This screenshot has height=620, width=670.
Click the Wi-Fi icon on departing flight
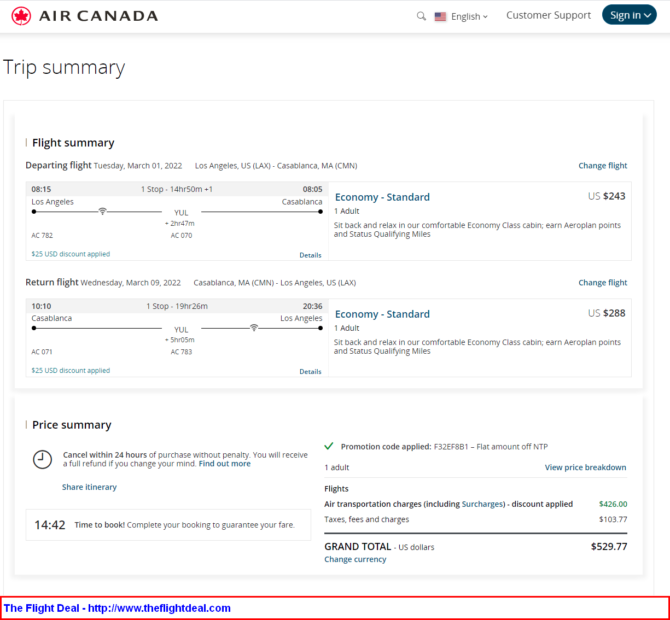(102, 211)
